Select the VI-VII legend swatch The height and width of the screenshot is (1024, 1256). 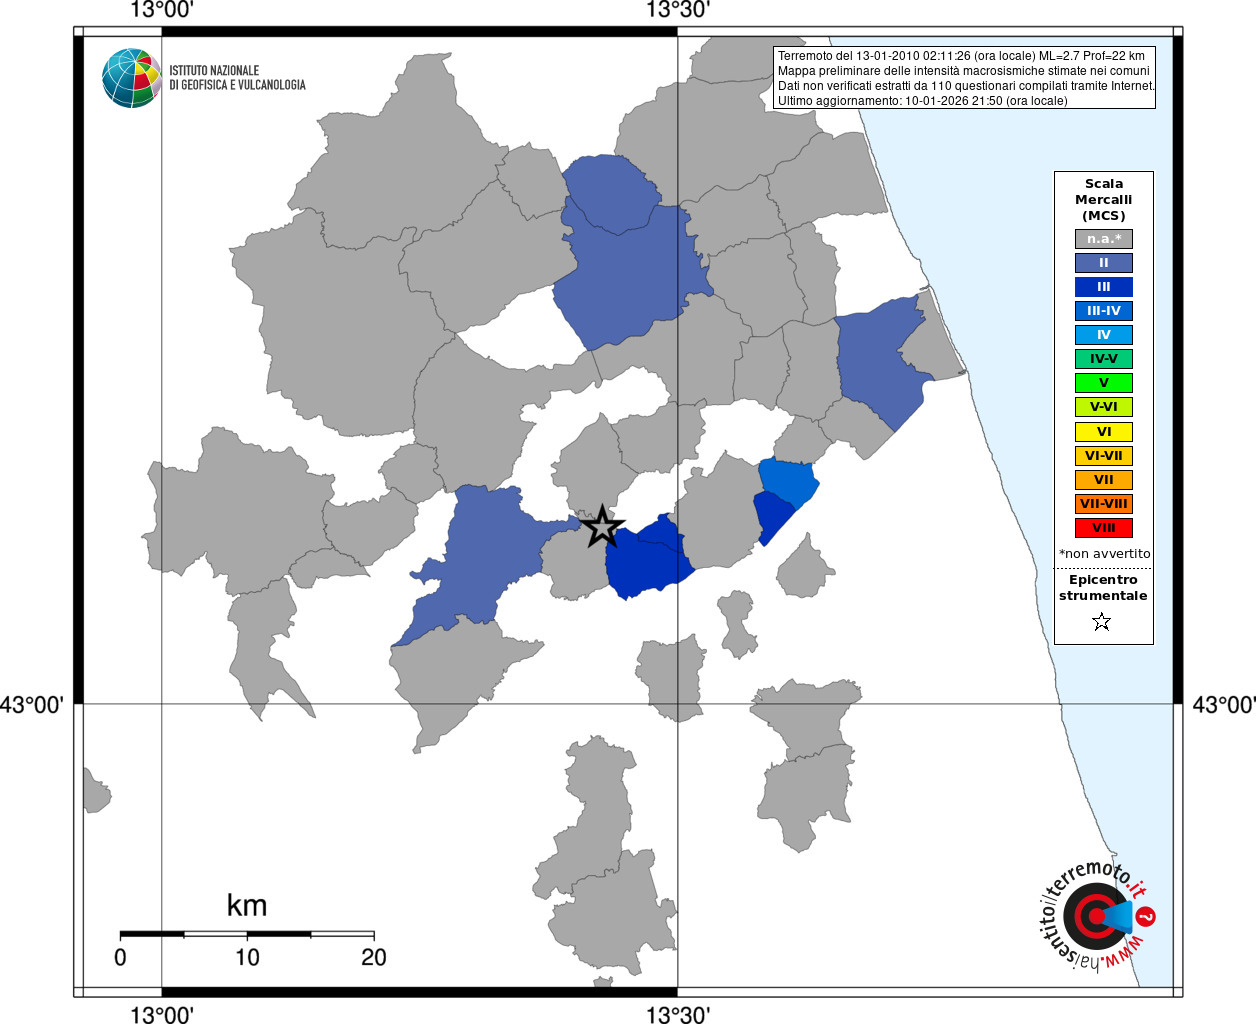1104,456
